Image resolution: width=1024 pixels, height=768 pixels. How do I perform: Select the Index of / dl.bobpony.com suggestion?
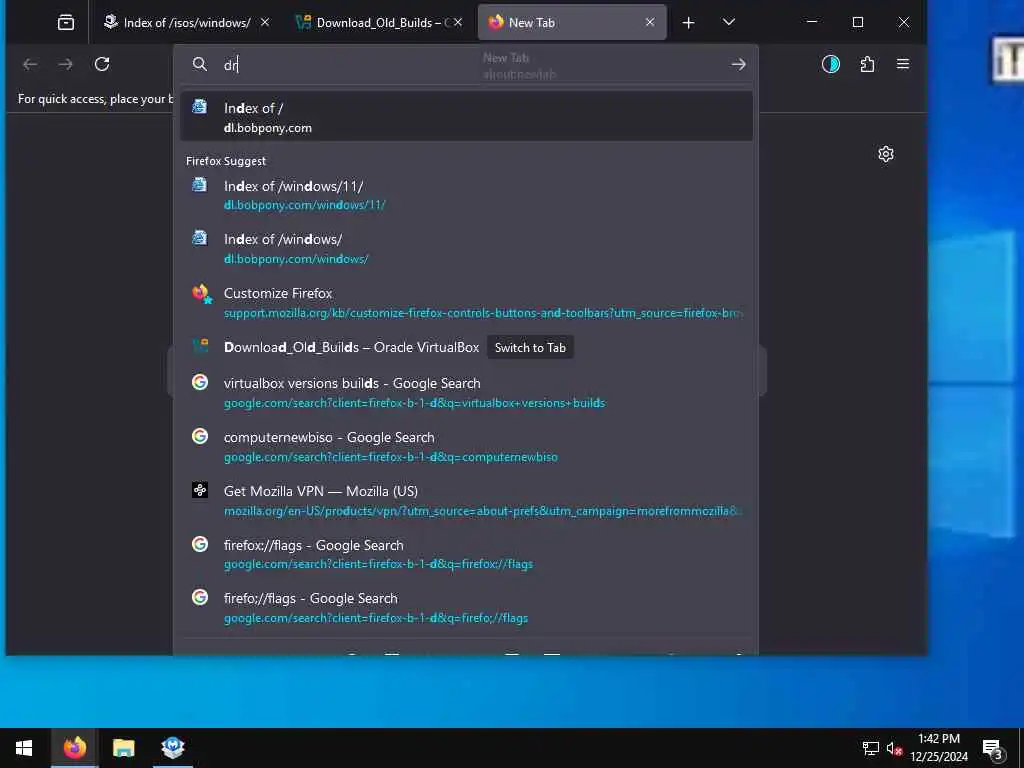point(466,117)
